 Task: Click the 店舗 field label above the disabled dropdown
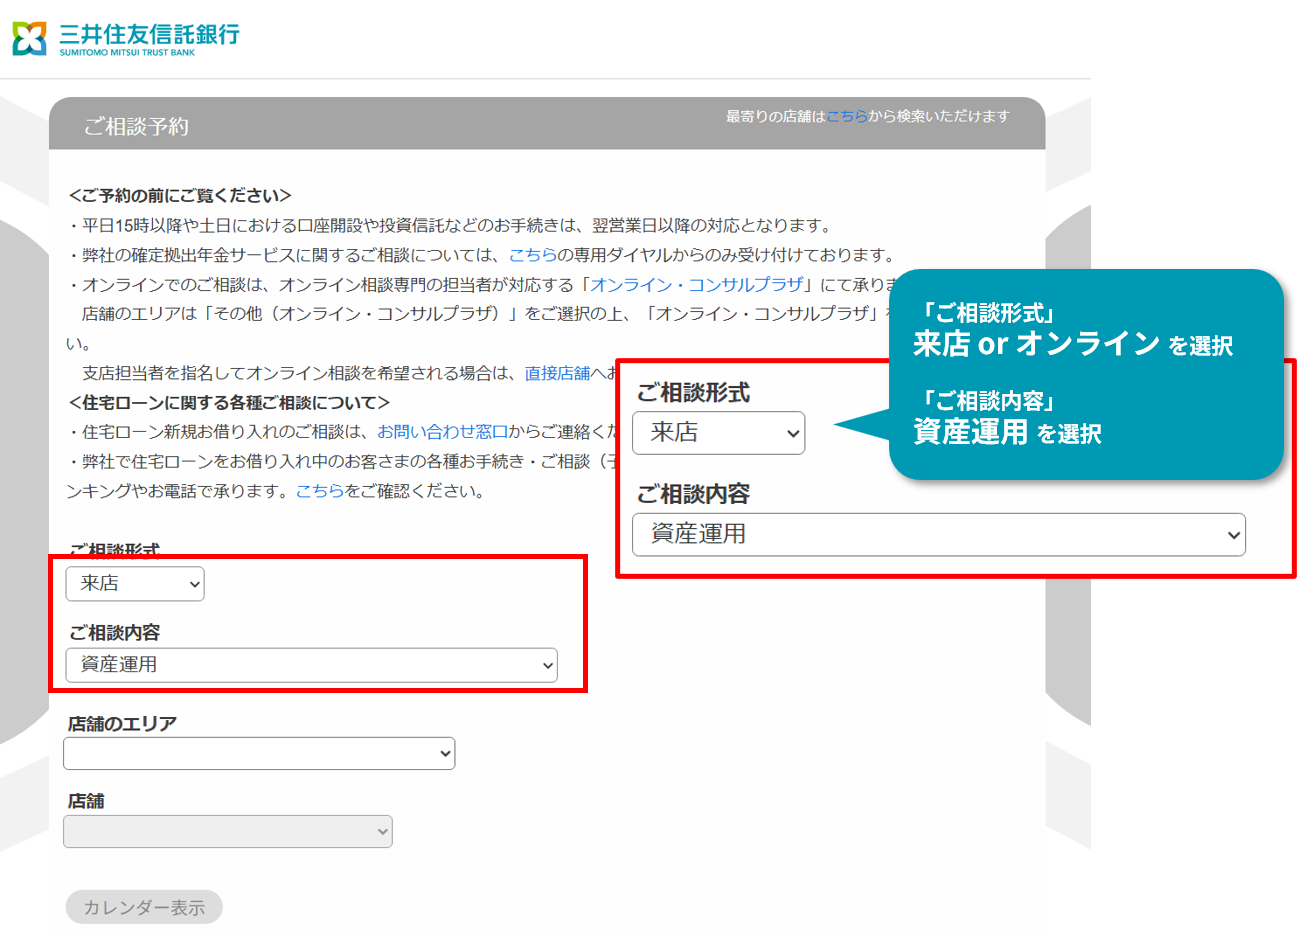86,801
